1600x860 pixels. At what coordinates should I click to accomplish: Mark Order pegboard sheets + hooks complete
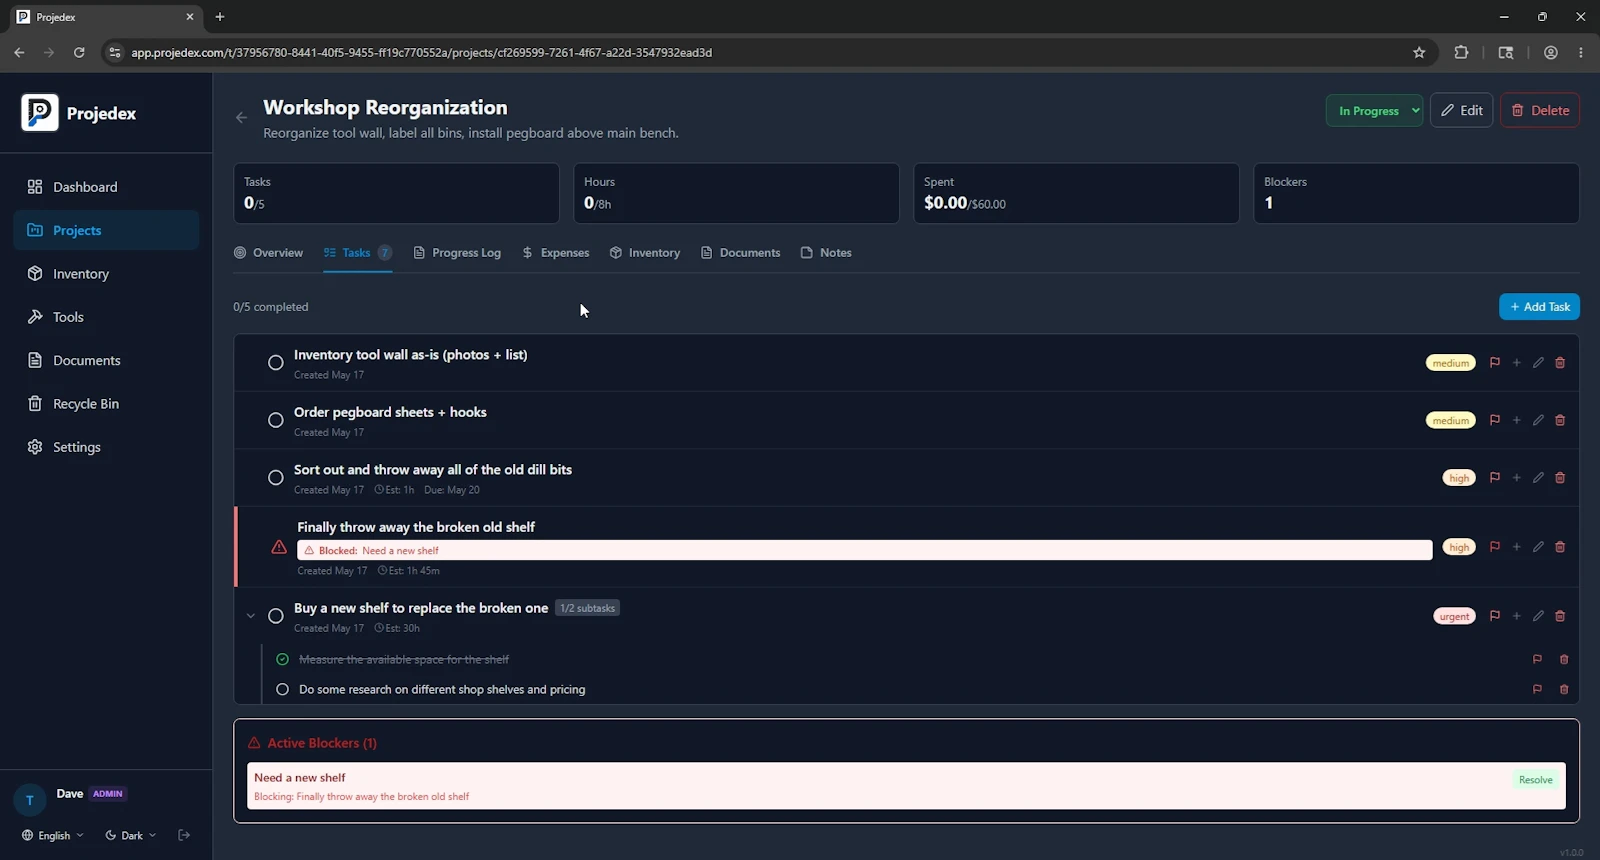[x=276, y=420]
